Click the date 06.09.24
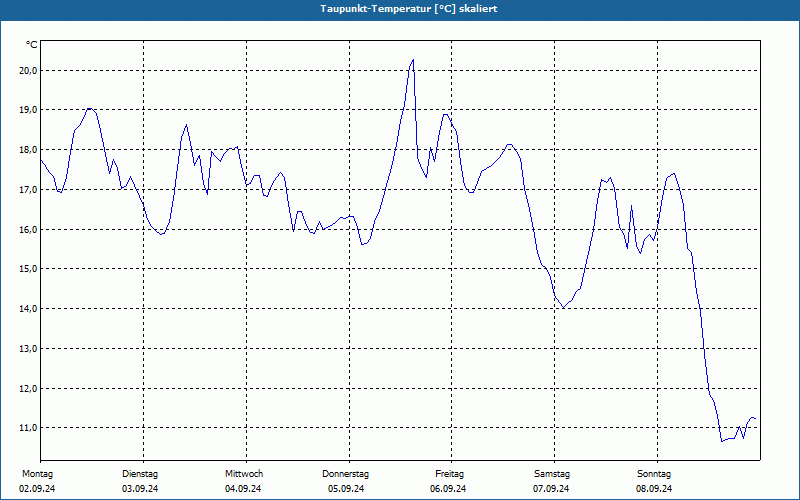Viewport: 800px width, 500px height. 448,489
